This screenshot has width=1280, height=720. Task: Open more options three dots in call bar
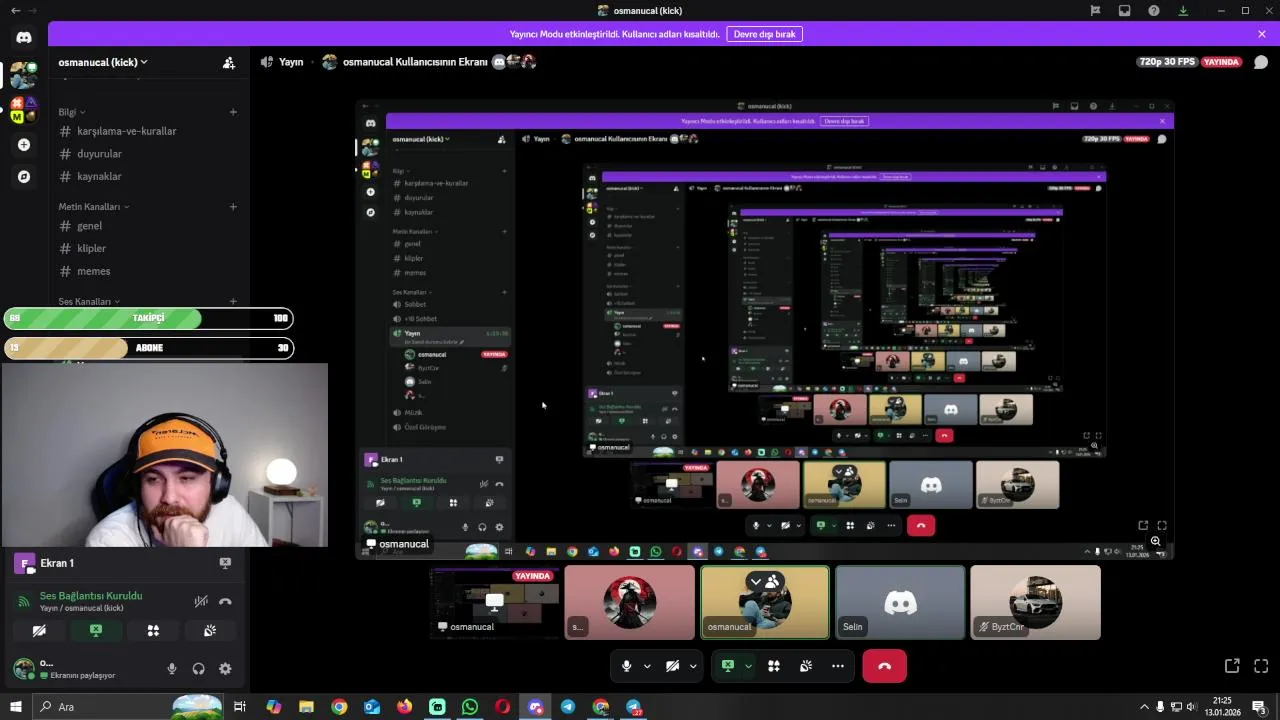coord(838,666)
